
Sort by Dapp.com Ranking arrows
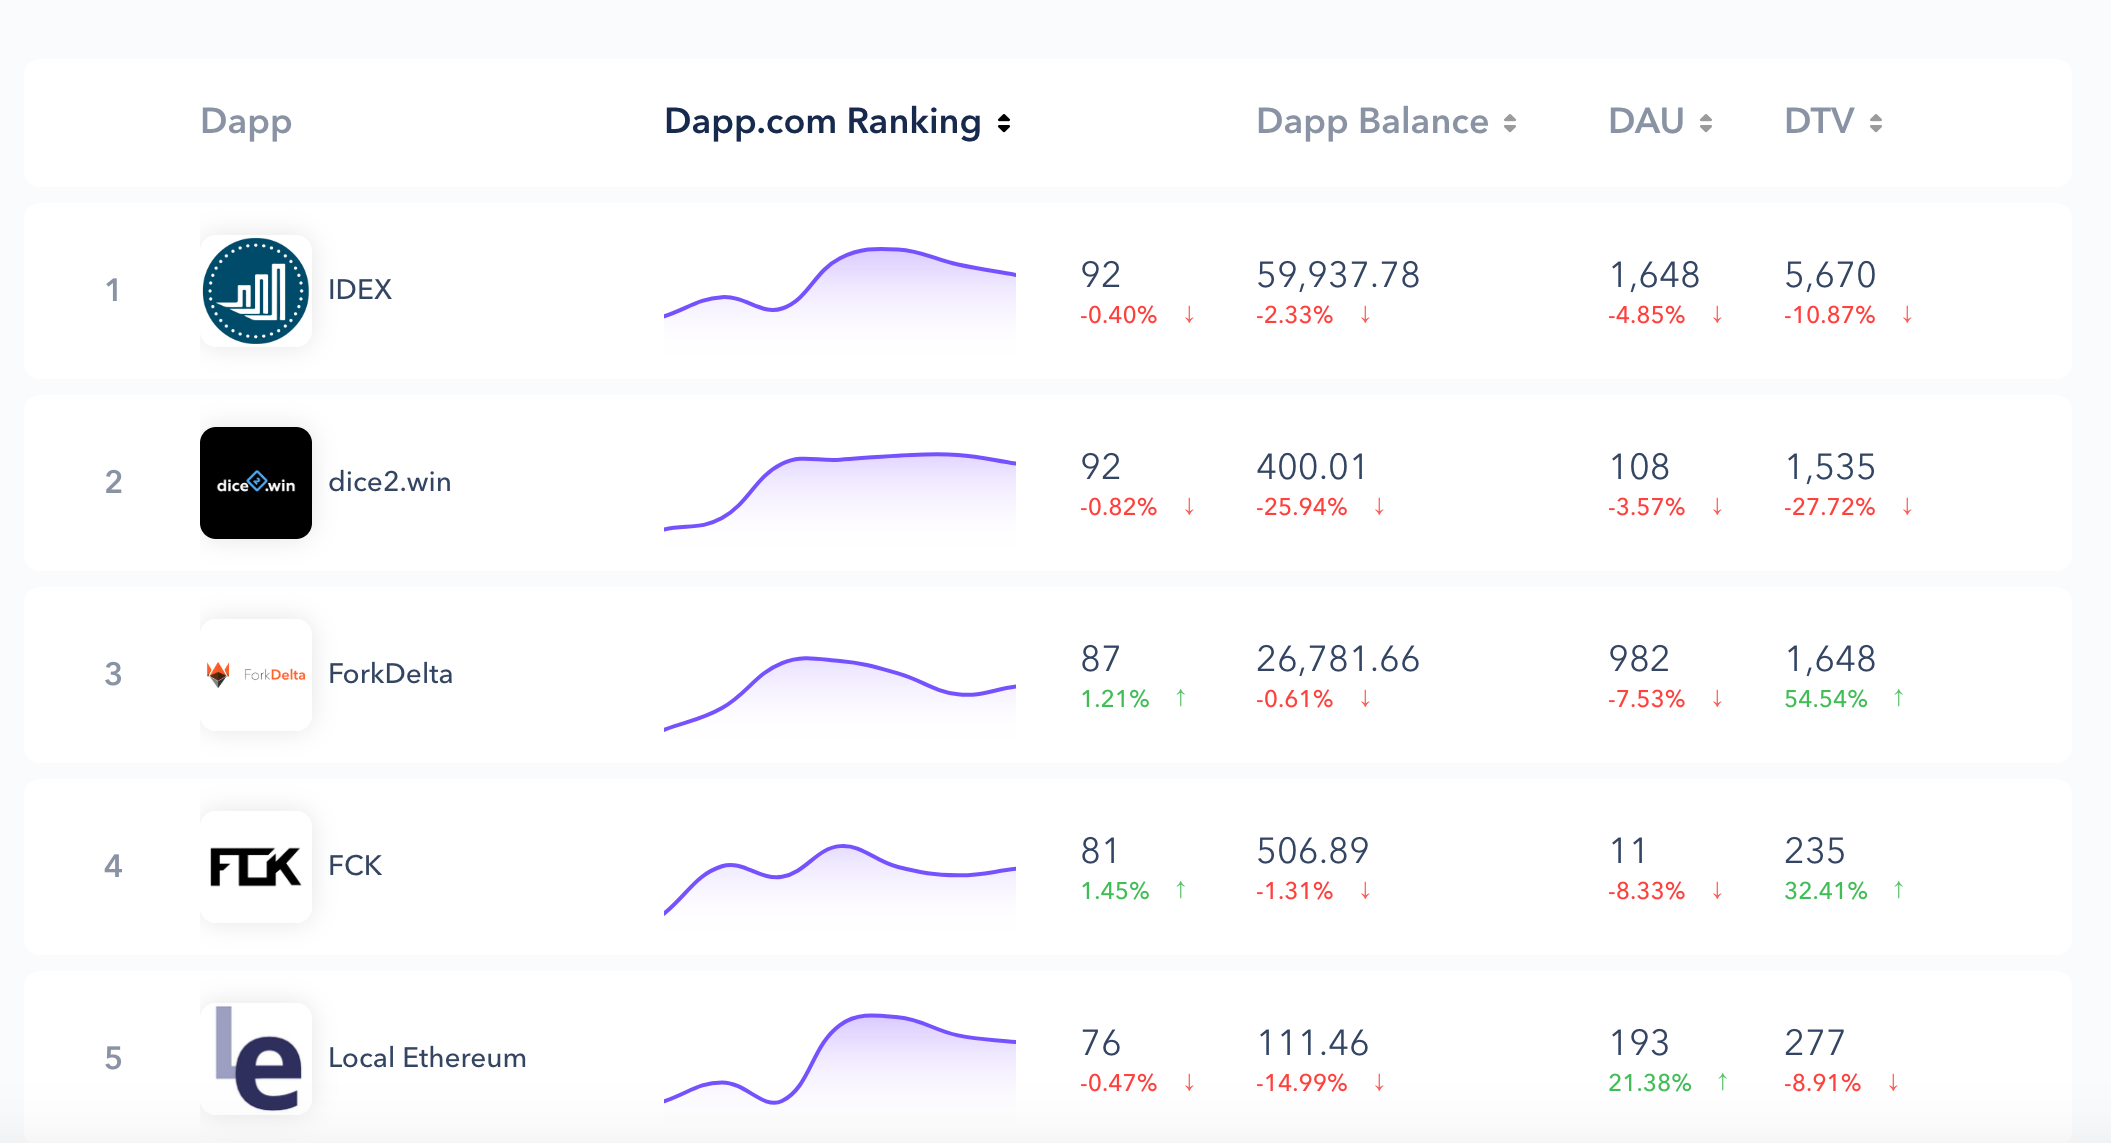(1004, 123)
